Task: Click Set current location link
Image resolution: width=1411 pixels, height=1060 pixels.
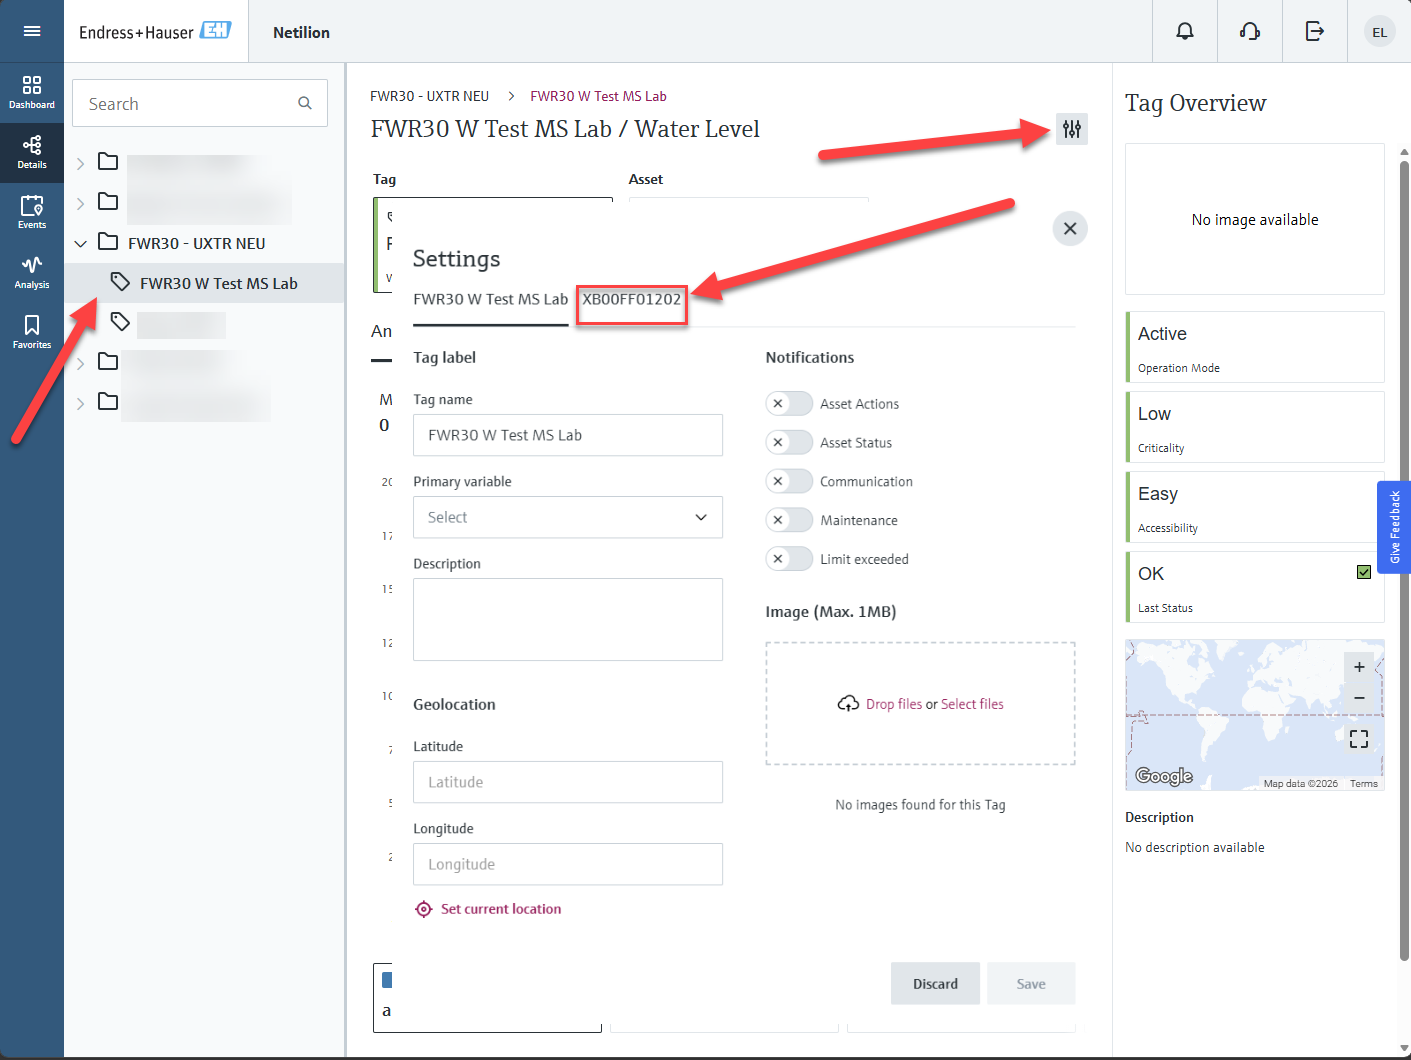Action: click(x=501, y=909)
